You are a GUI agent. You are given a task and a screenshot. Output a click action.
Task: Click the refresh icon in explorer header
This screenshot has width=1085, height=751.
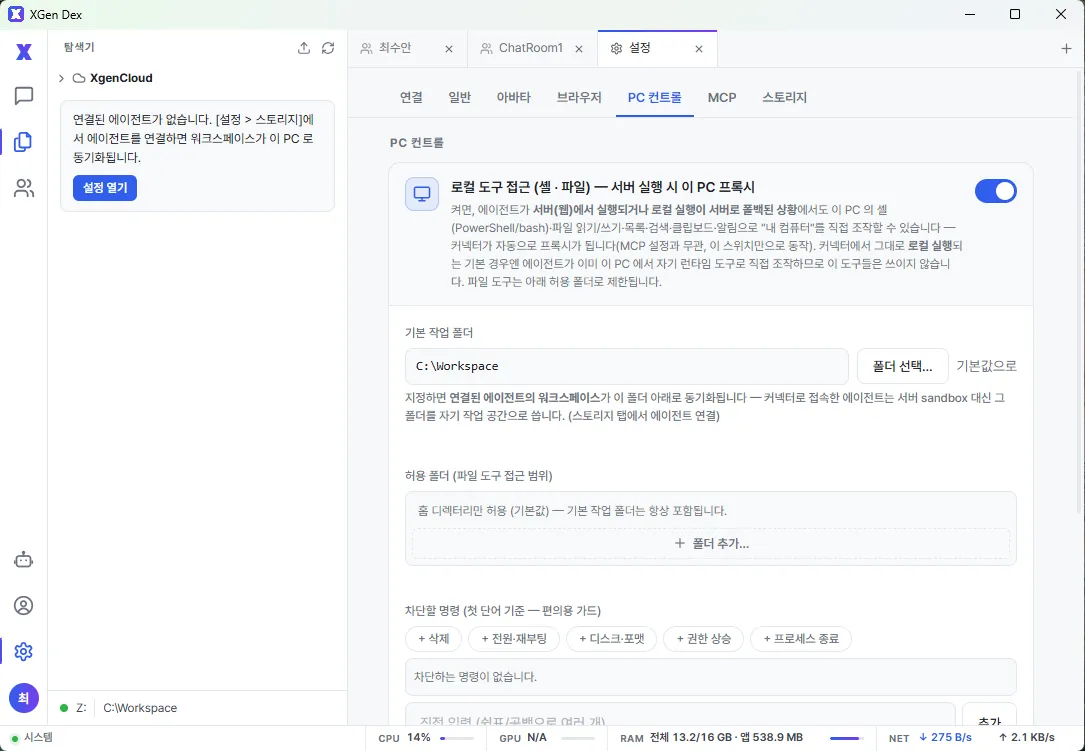pyautogui.click(x=328, y=48)
